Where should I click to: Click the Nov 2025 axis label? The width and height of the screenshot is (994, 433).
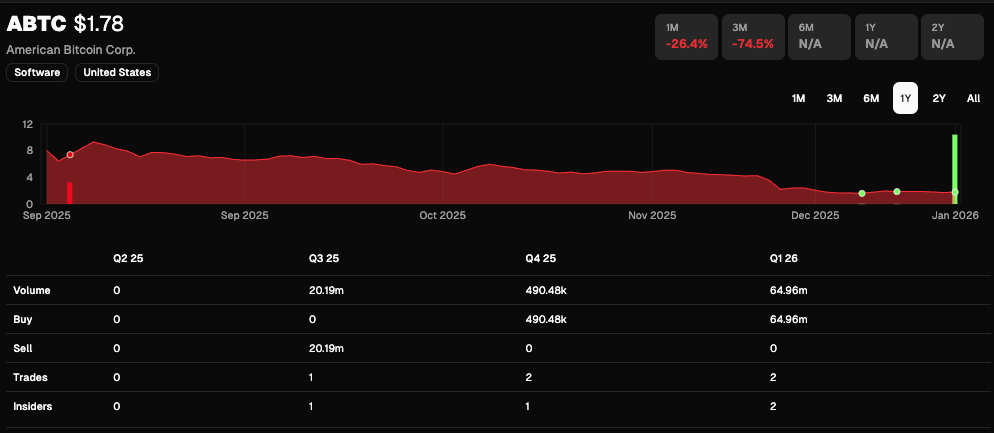(x=652, y=216)
